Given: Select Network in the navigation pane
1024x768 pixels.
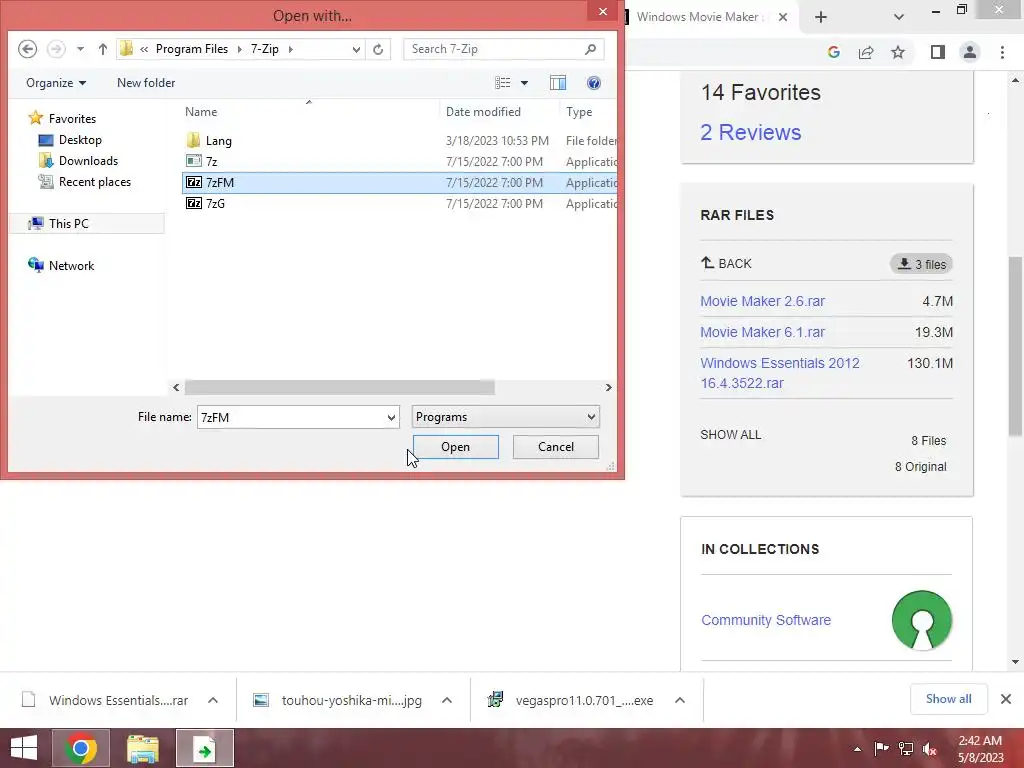Looking at the screenshot, I should pos(71,266).
